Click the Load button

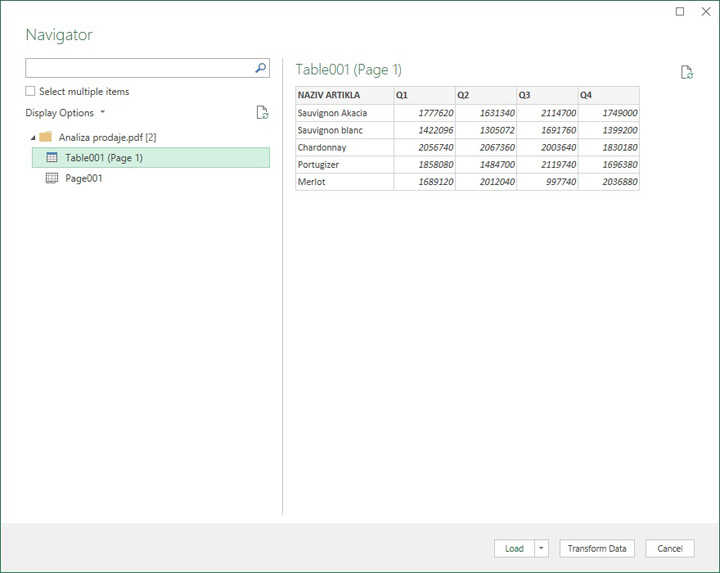pyautogui.click(x=514, y=548)
